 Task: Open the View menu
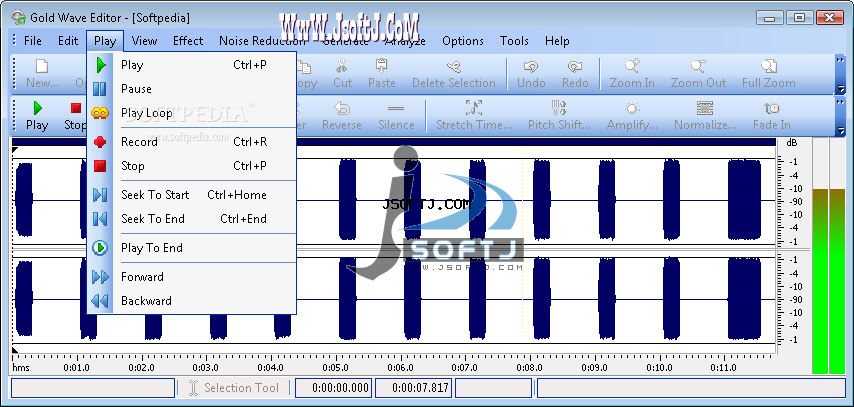tap(144, 41)
